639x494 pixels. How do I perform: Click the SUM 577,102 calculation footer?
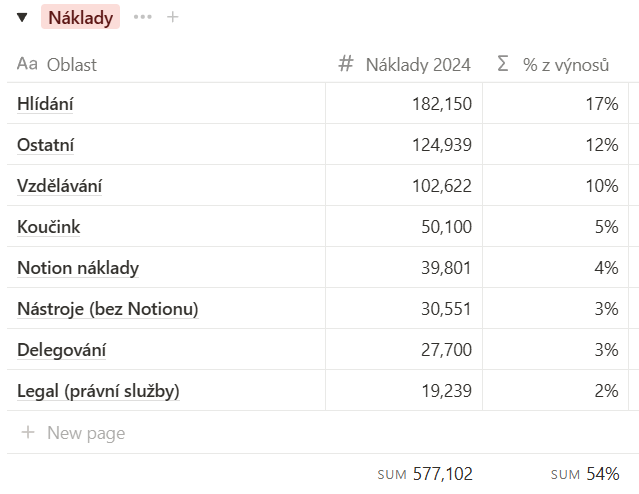click(425, 474)
